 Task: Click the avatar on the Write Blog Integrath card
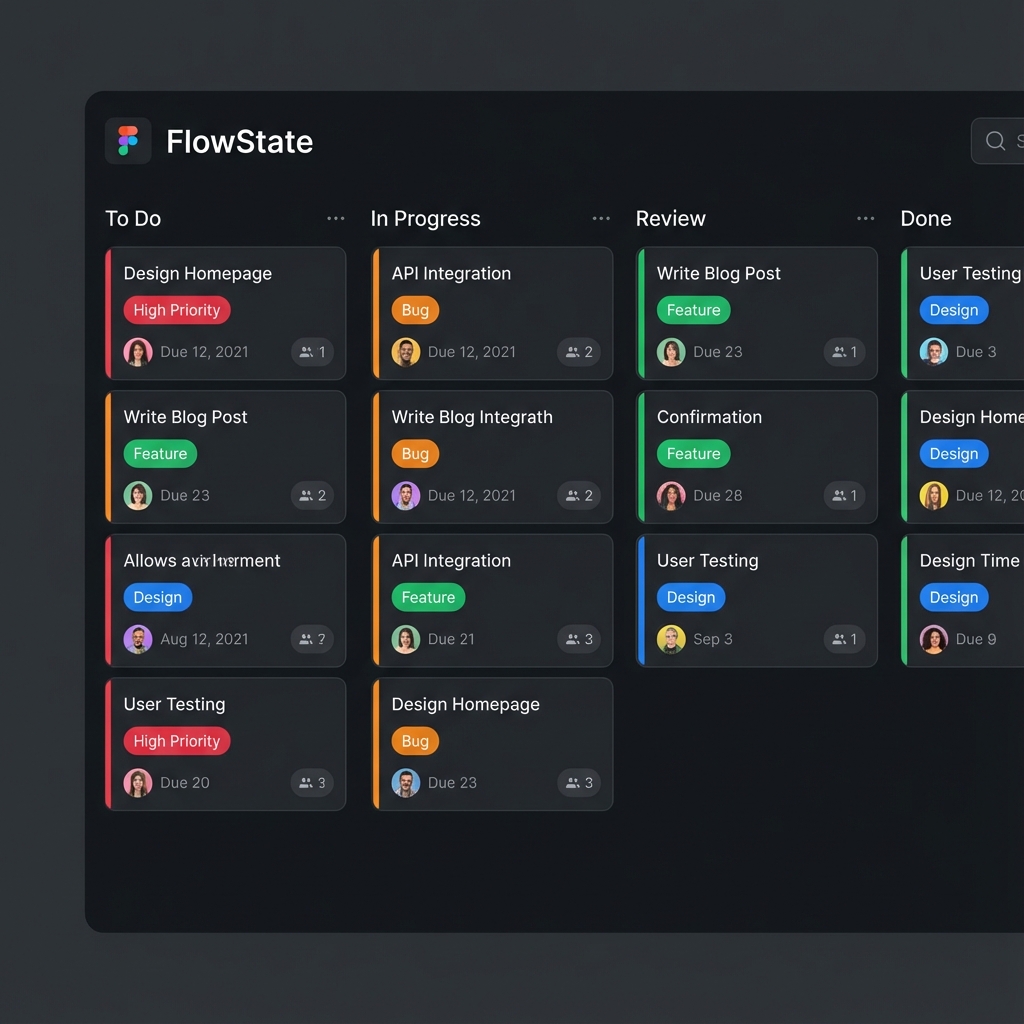point(406,496)
